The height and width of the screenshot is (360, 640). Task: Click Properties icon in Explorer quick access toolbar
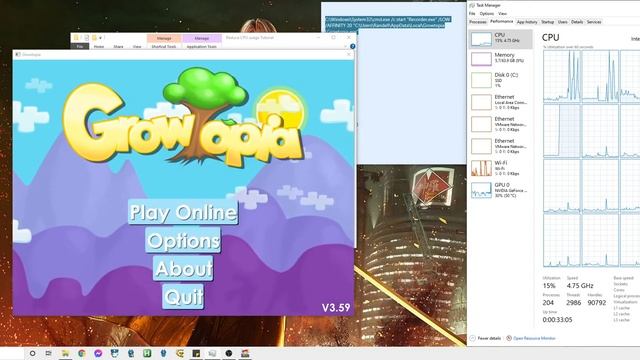click(x=87, y=38)
